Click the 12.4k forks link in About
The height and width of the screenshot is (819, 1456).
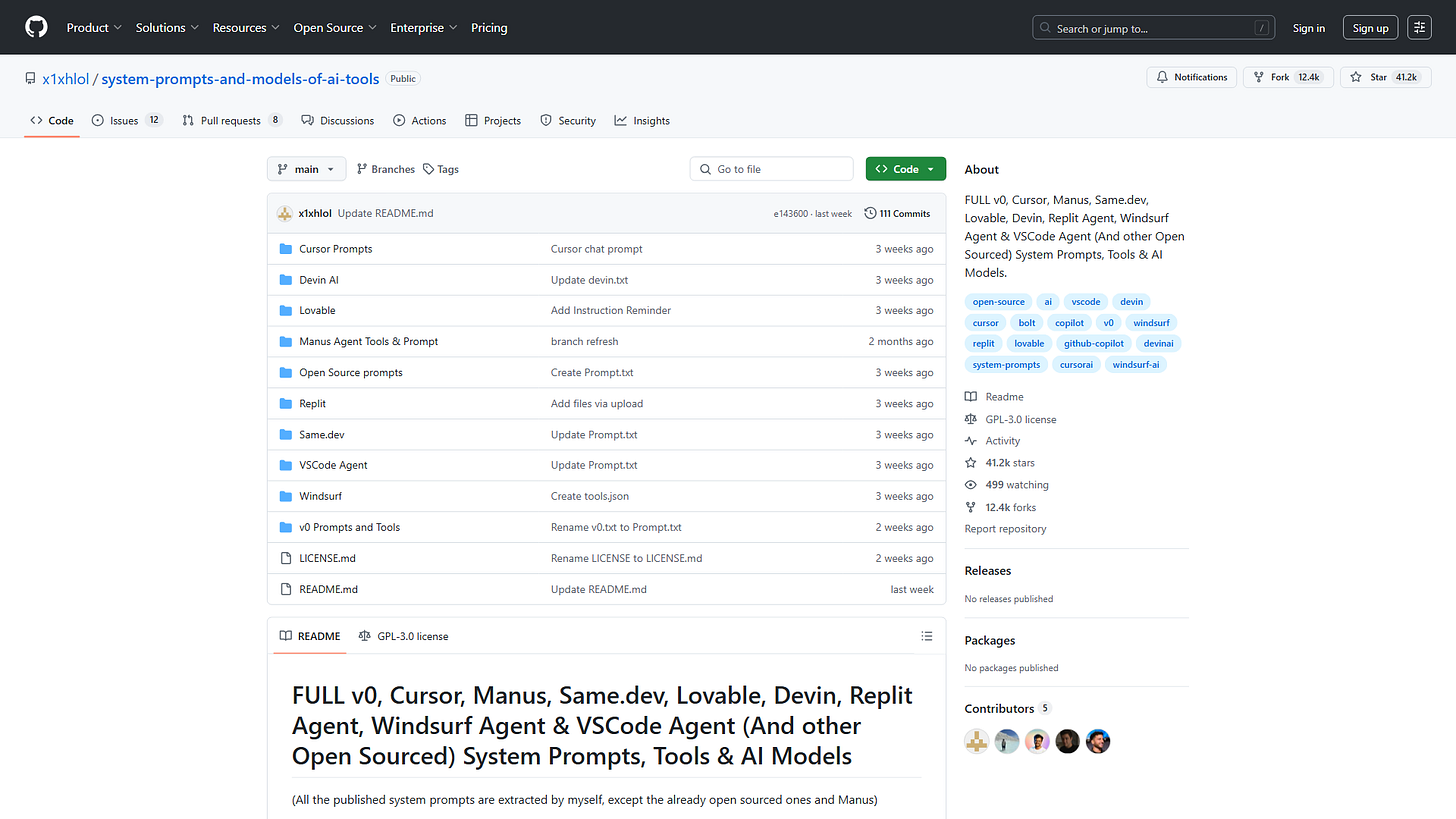point(1000,507)
